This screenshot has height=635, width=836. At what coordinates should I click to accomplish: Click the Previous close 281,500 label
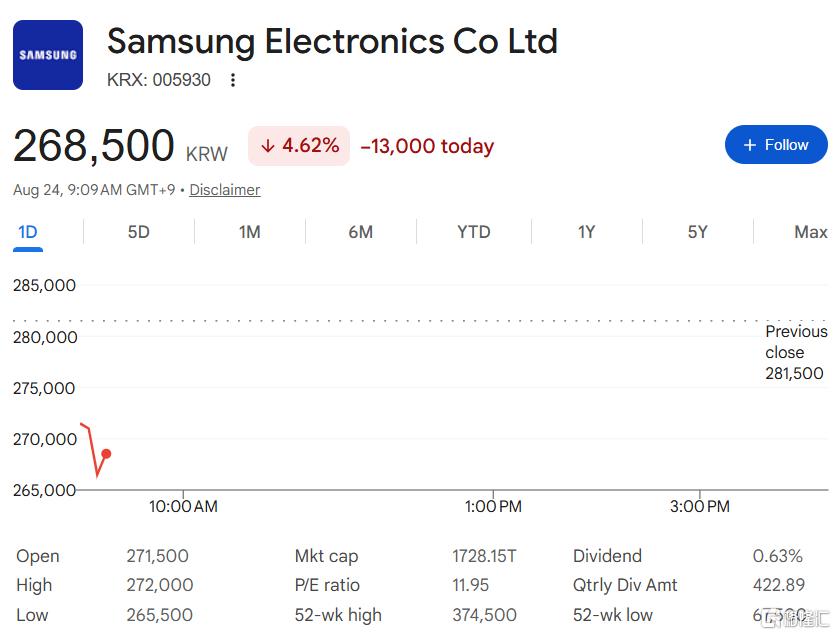(797, 352)
